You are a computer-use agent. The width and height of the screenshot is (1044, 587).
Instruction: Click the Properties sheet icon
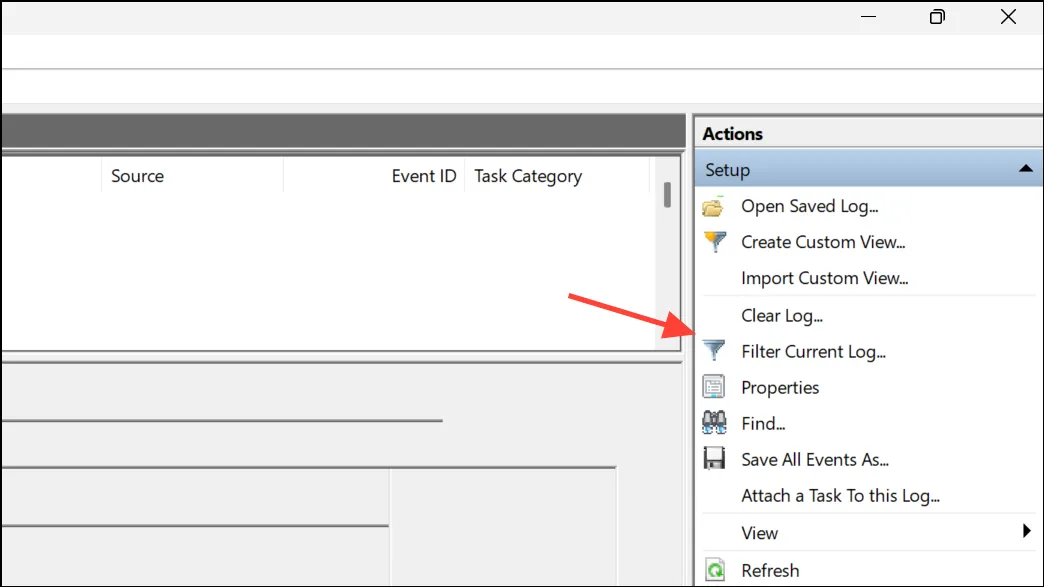pyautogui.click(x=714, y=387)
